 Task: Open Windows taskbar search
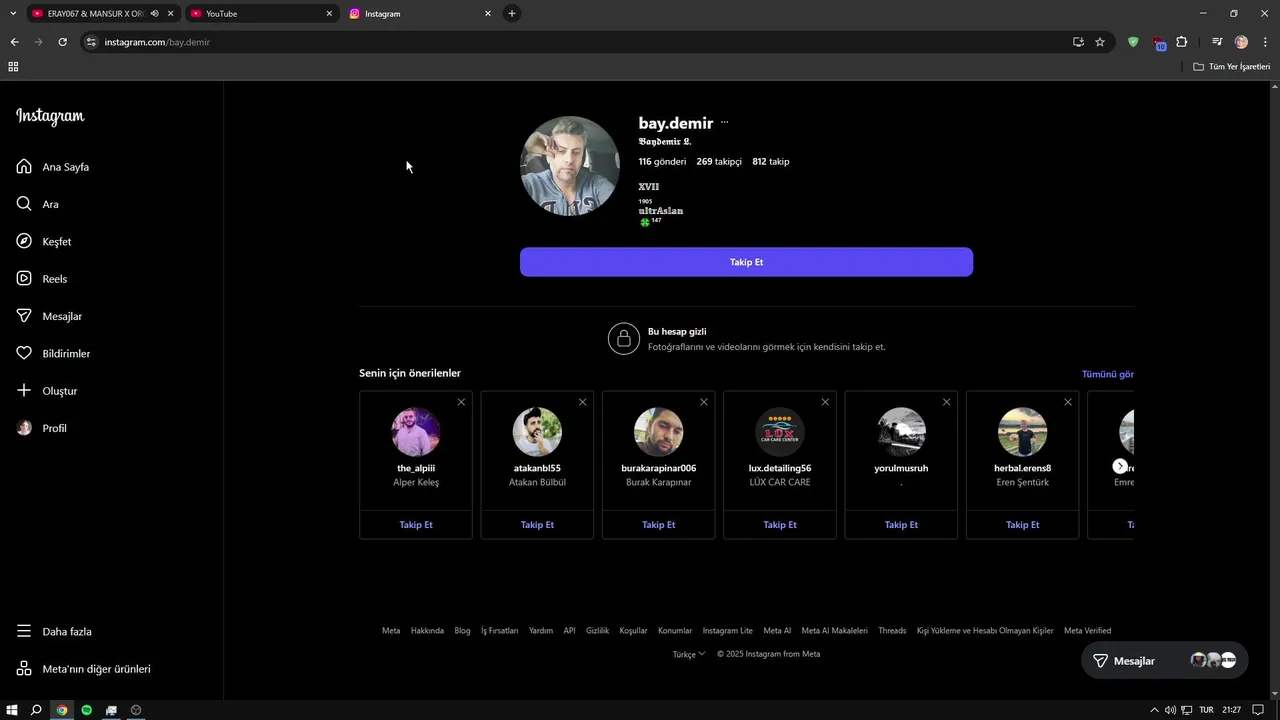point(36,710)
